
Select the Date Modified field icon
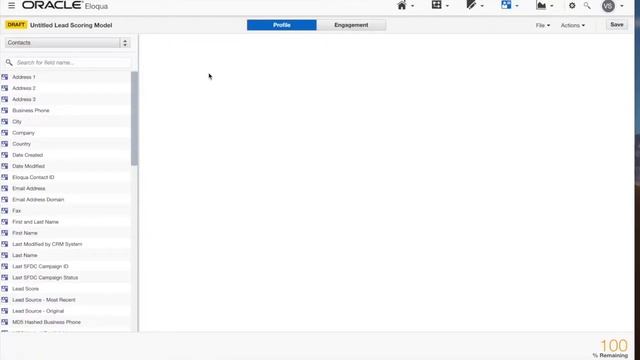5,166
